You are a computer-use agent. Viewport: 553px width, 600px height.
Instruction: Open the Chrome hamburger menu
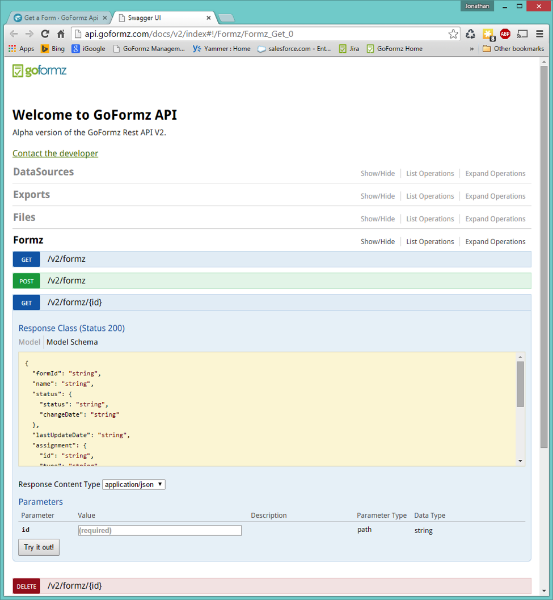pos(540,34)
